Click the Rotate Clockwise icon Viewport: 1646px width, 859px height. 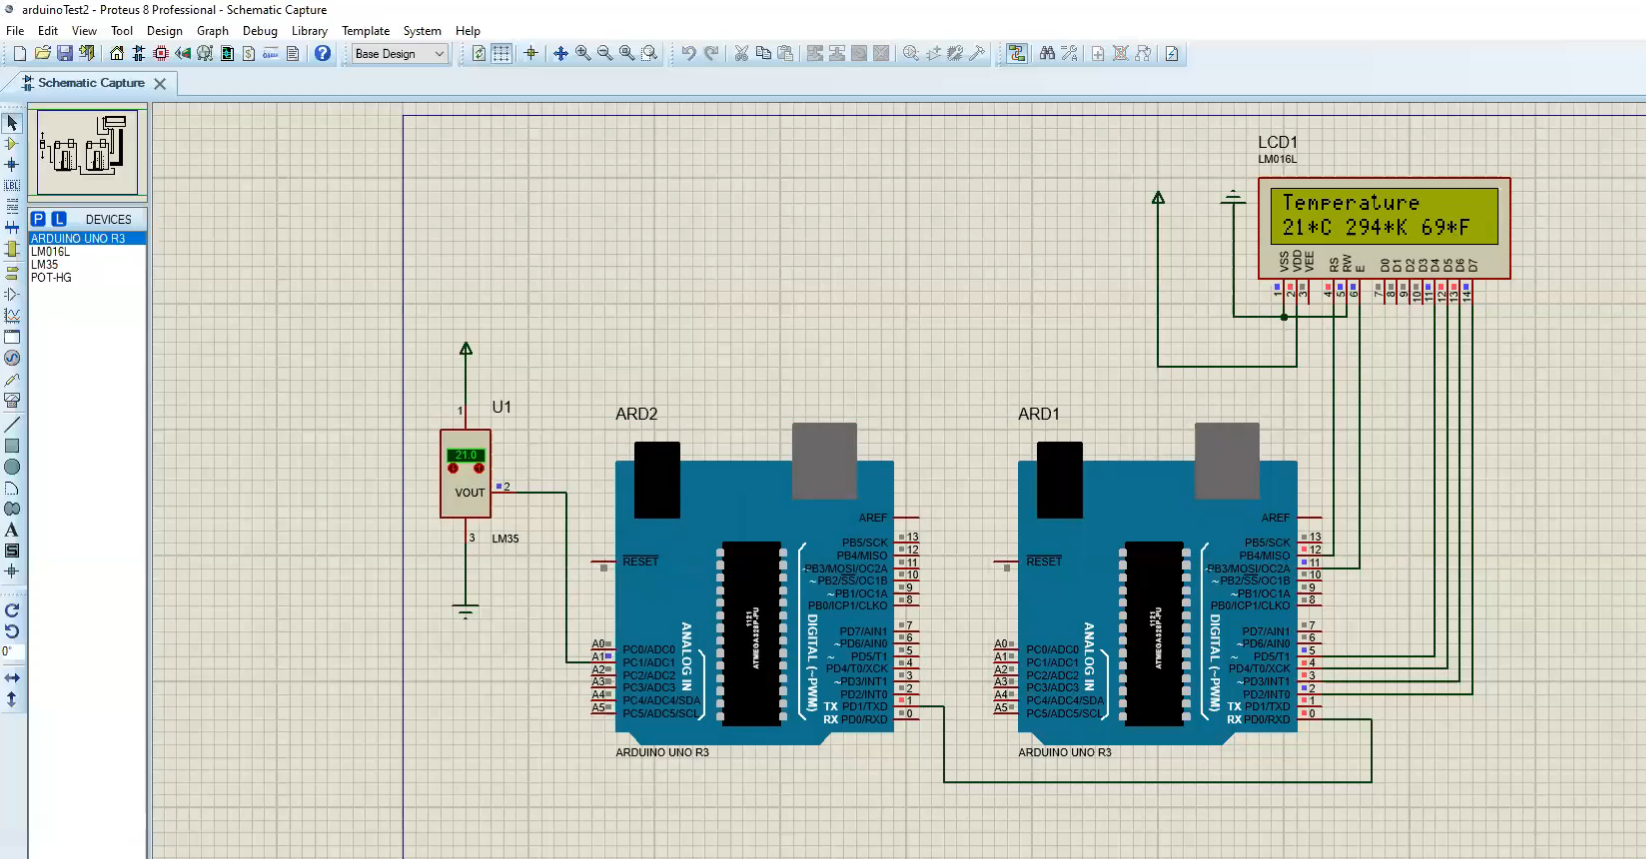(12, 610)
